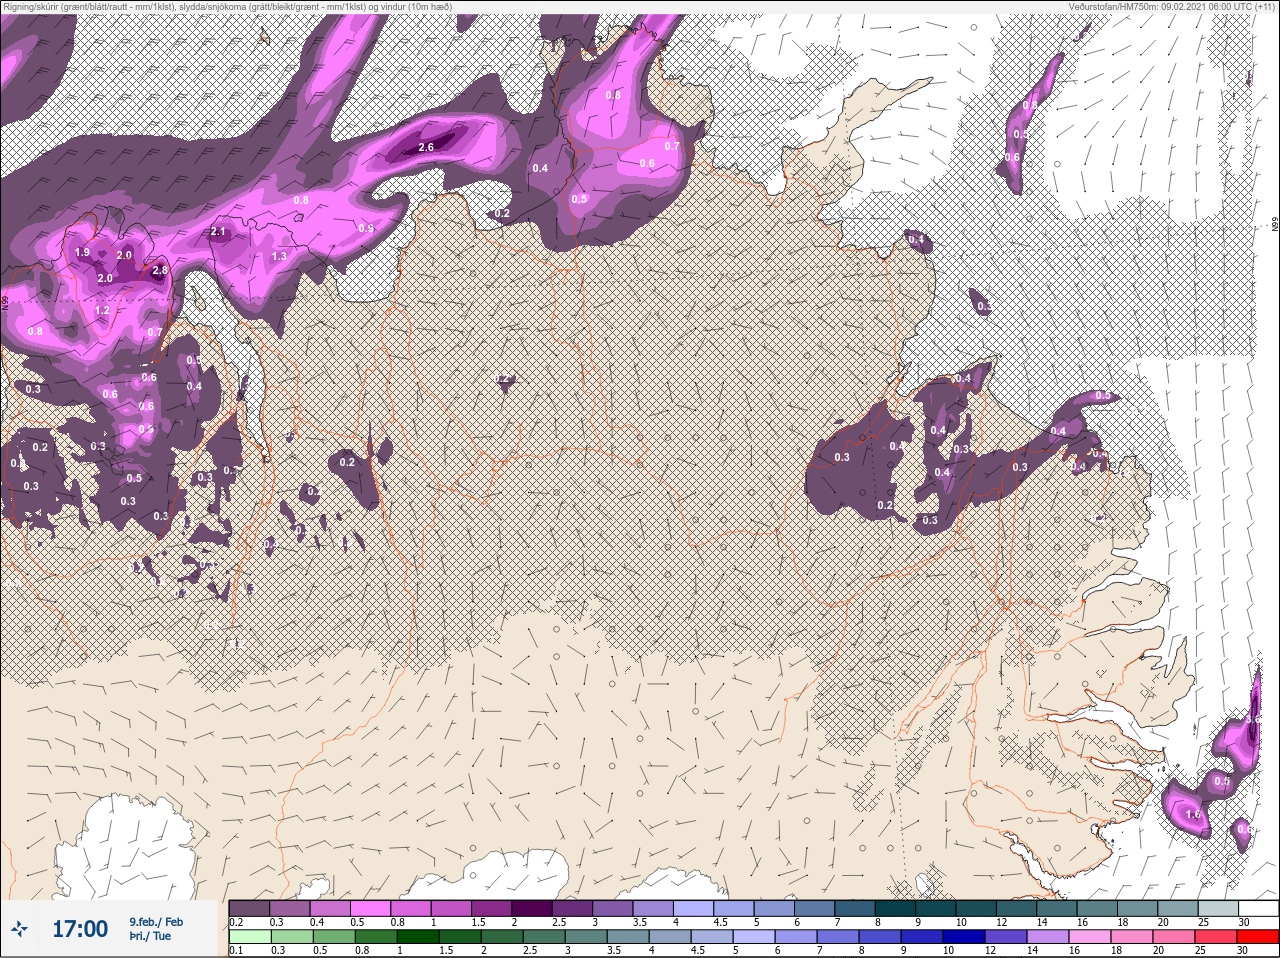Image resolution: width=1280 pixels, height=958 pixels.
Task: Pick the 2 dark purple swatch, upper legend
Action: coord(532,908)
